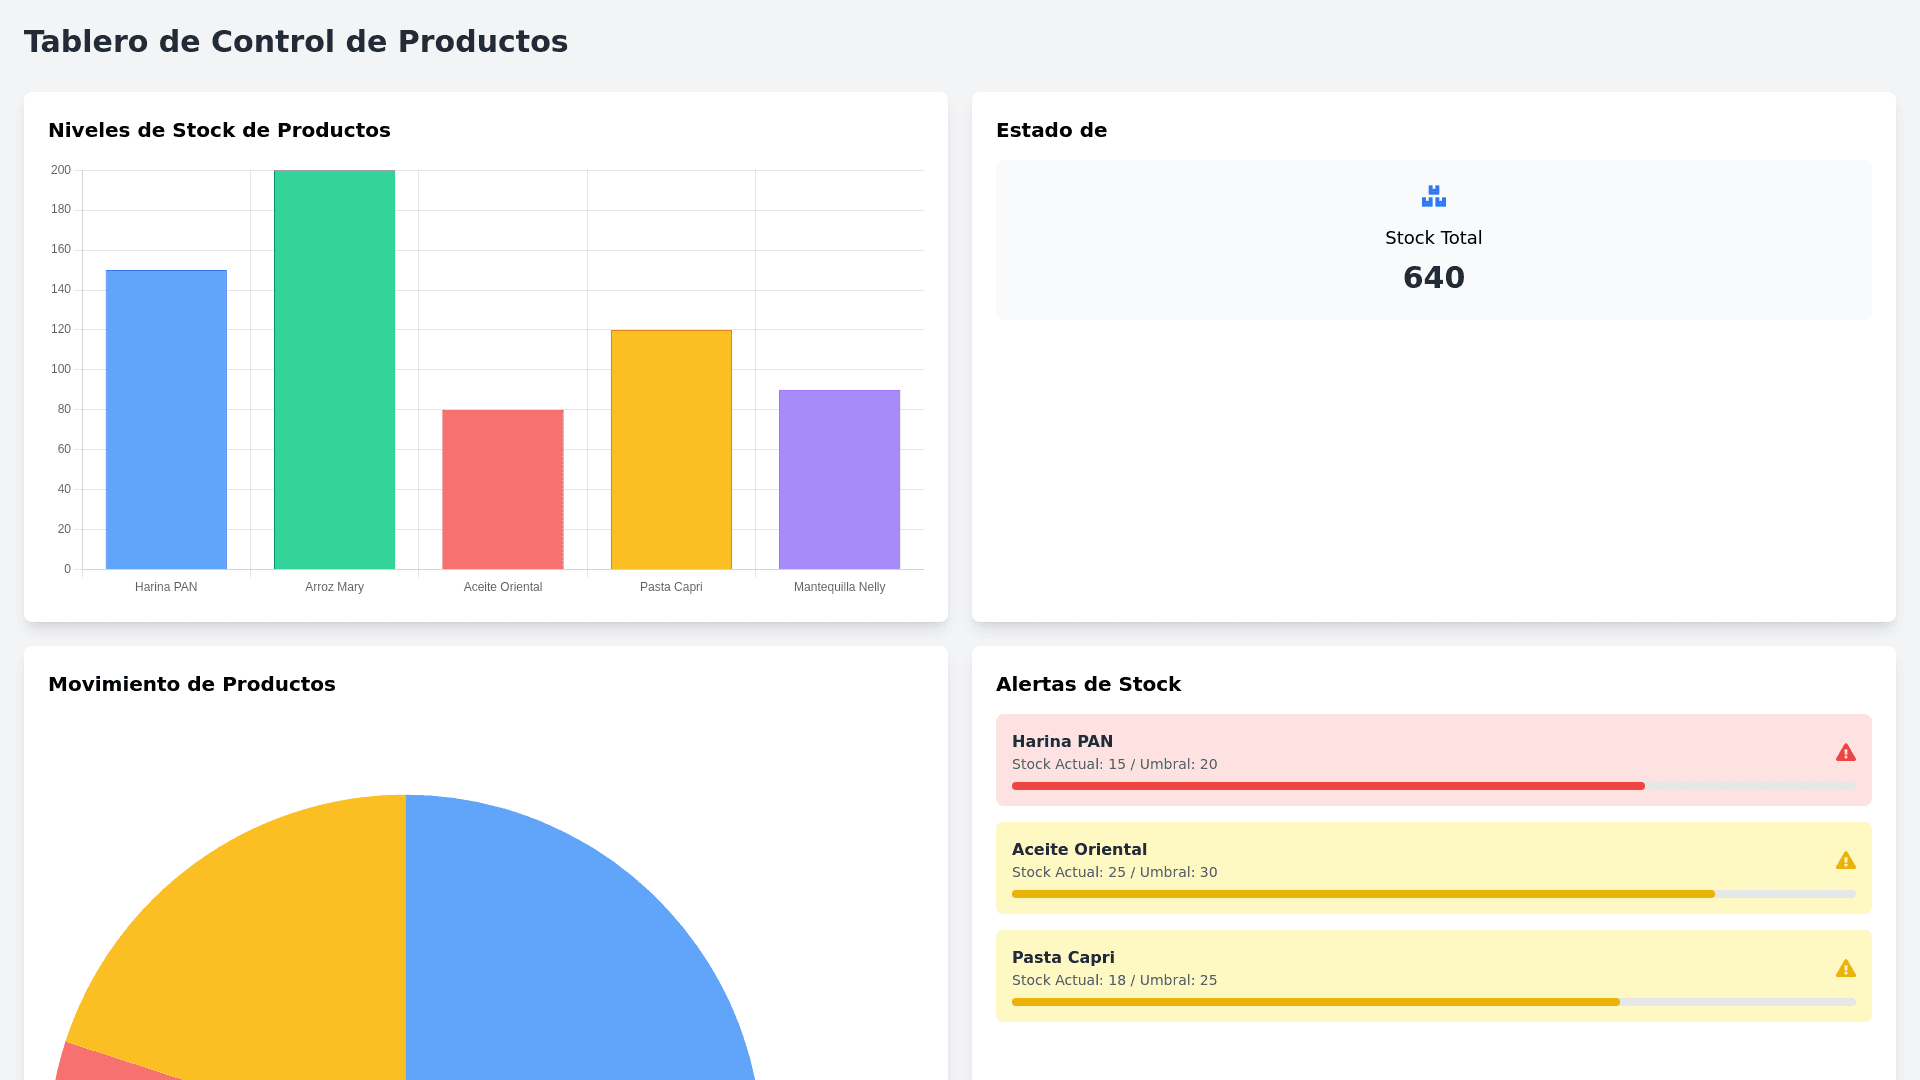Click the Mantequilla Nelly axis label

[839, 587]
